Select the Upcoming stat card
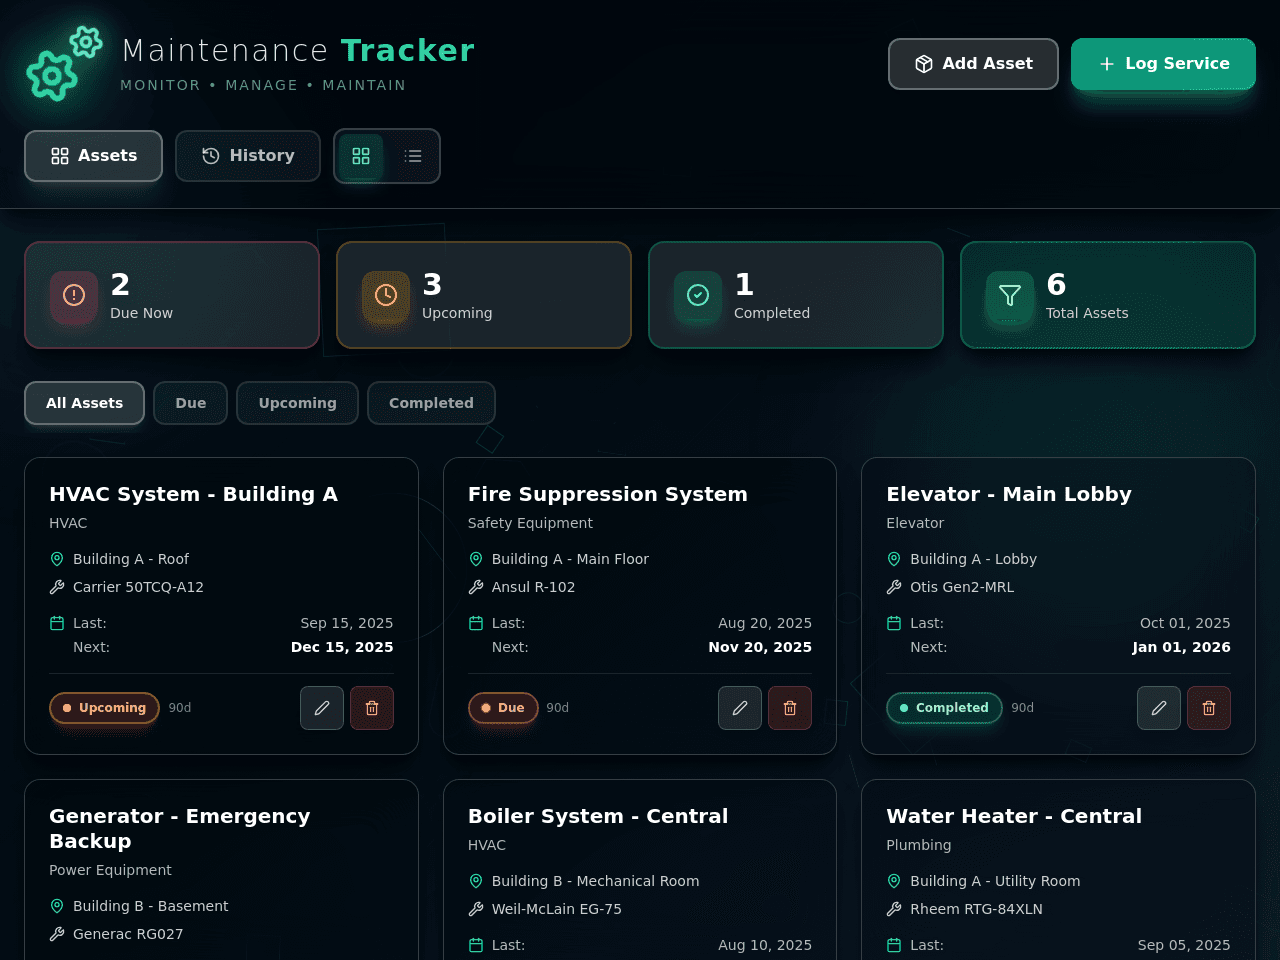Image resolution: width=1280 pixels, height=960 pixels. [x=484, y=295]
